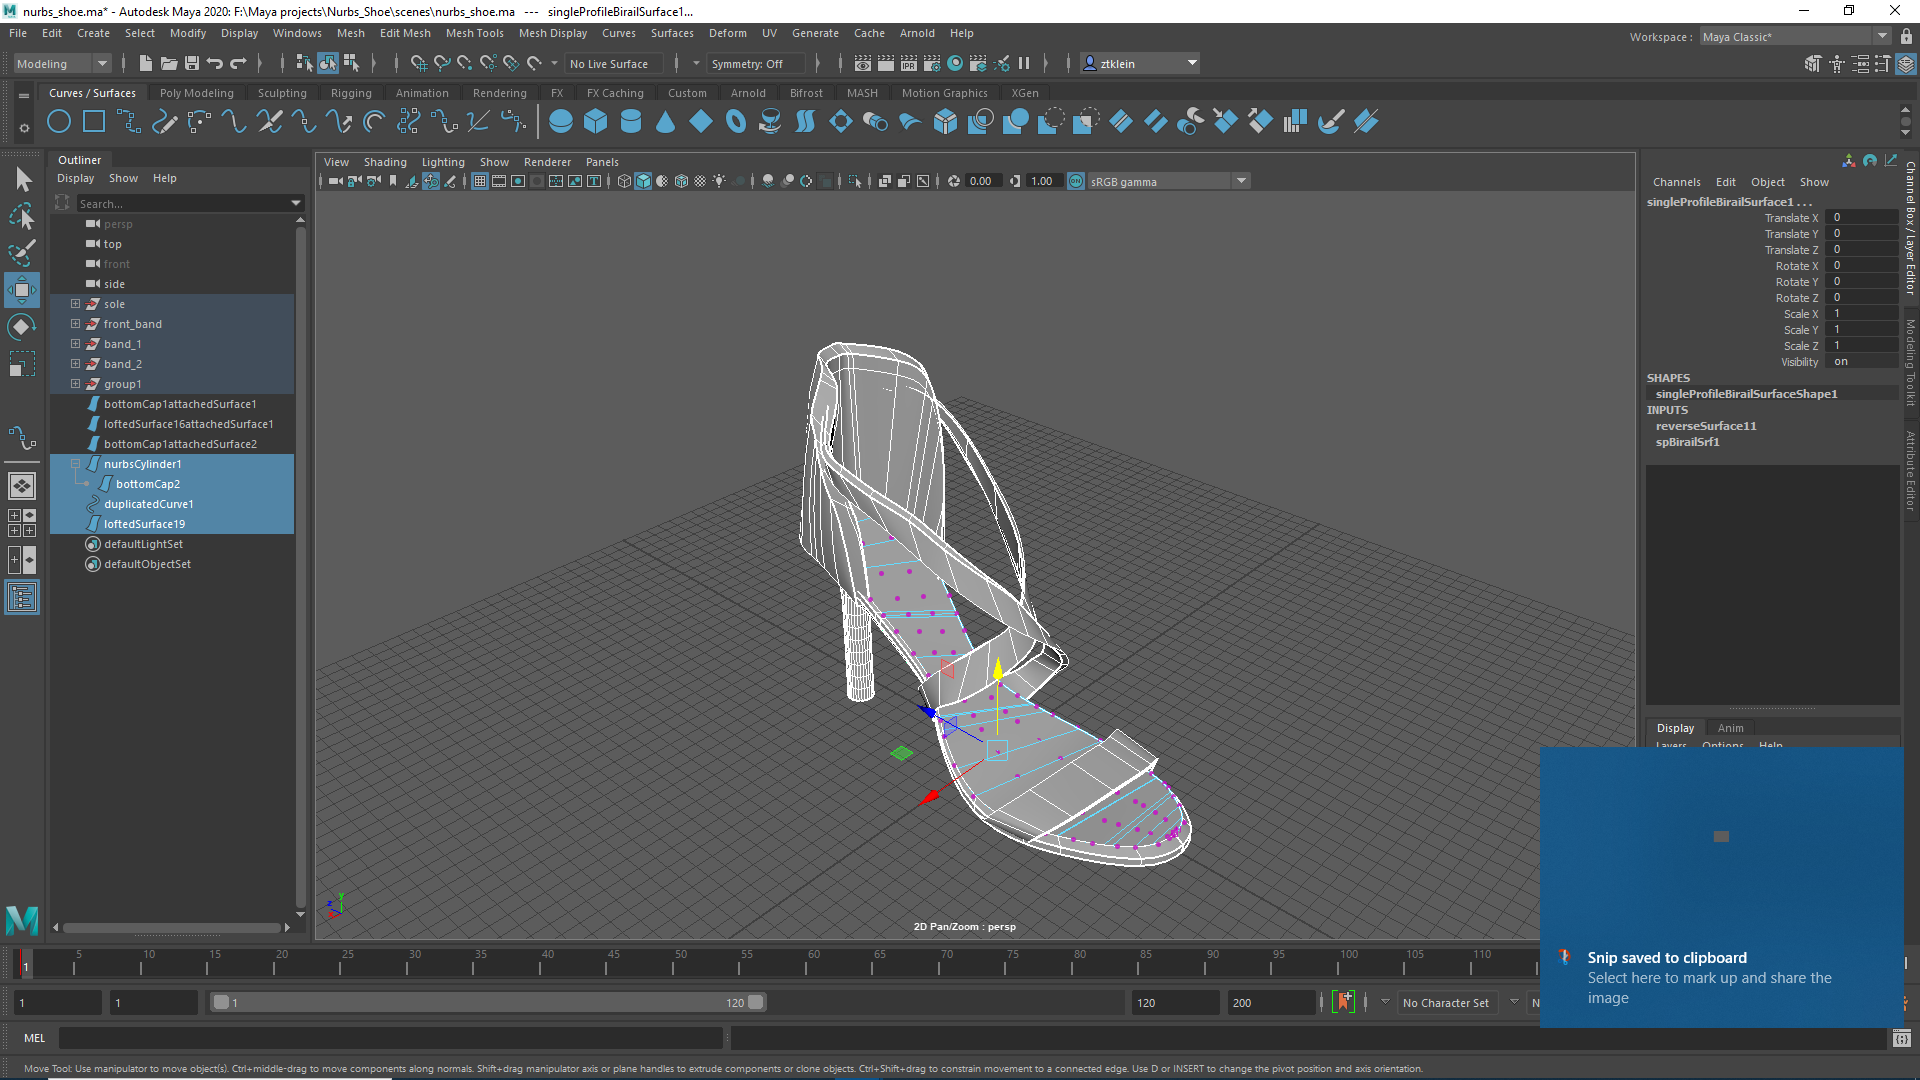Expand the front_band node in the Outliner
The image size is (1920, 1080).
pos(75,323)
